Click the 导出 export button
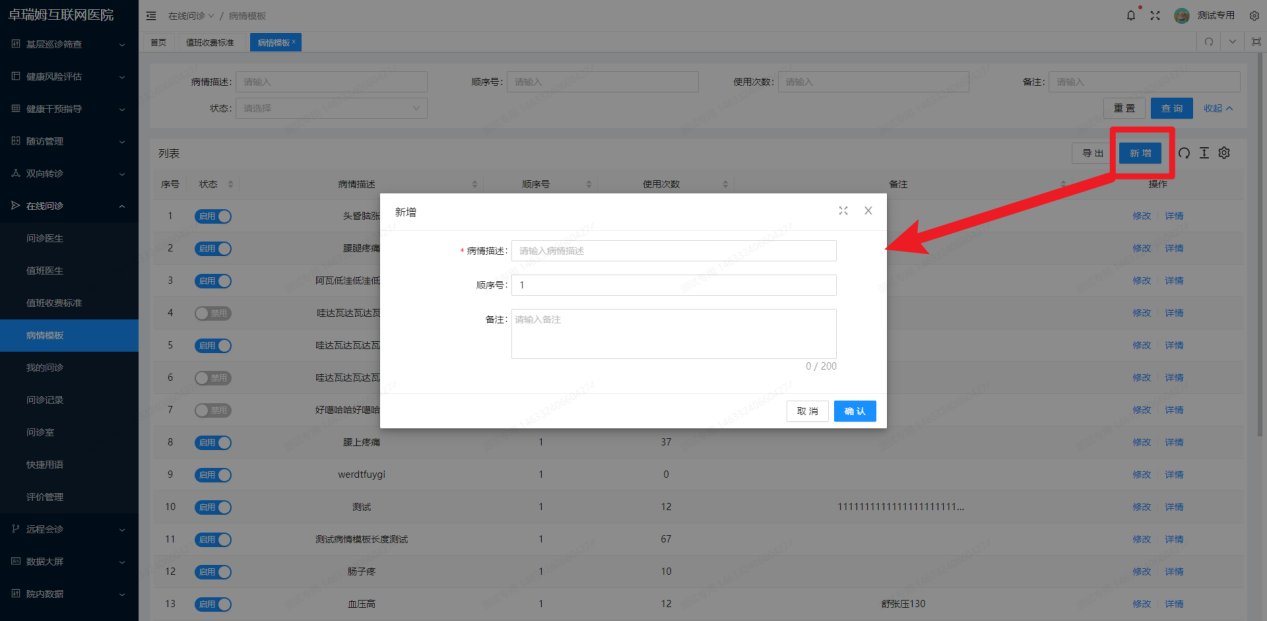 point(1091,152)
